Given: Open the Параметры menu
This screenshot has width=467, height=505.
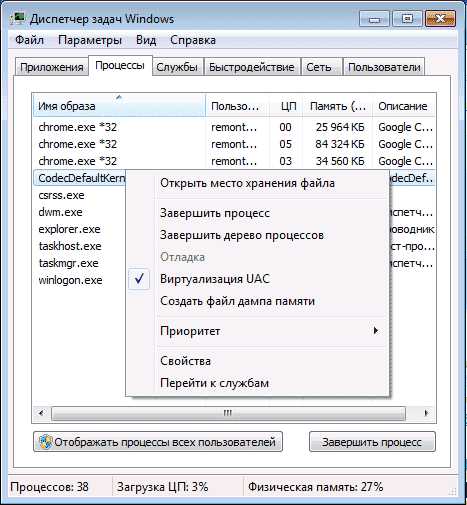Looking at the screenshot, I should click(x=90, y=40).
